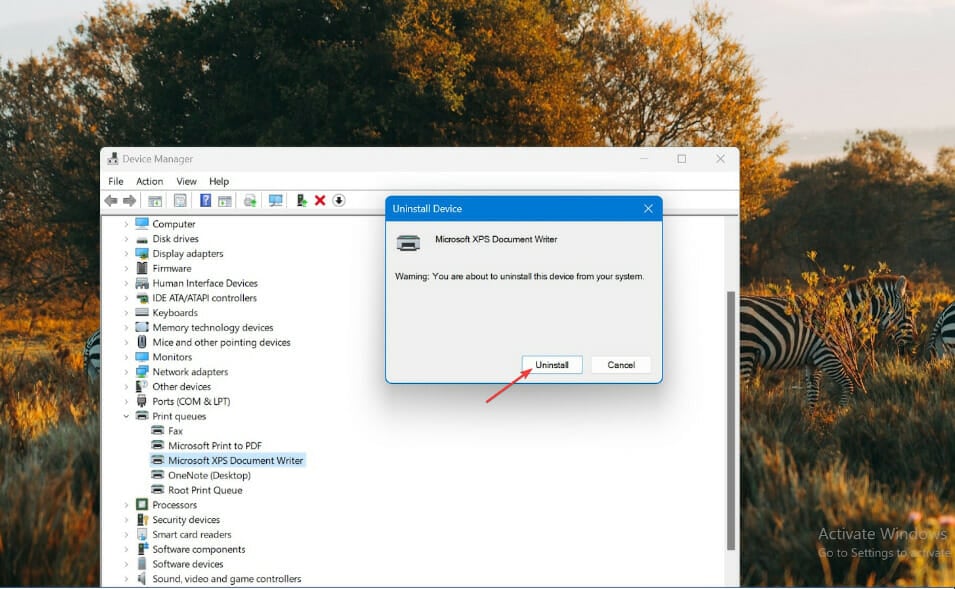
Task: Select OneNote (Desktop) print queue
Action: (210, 475)
